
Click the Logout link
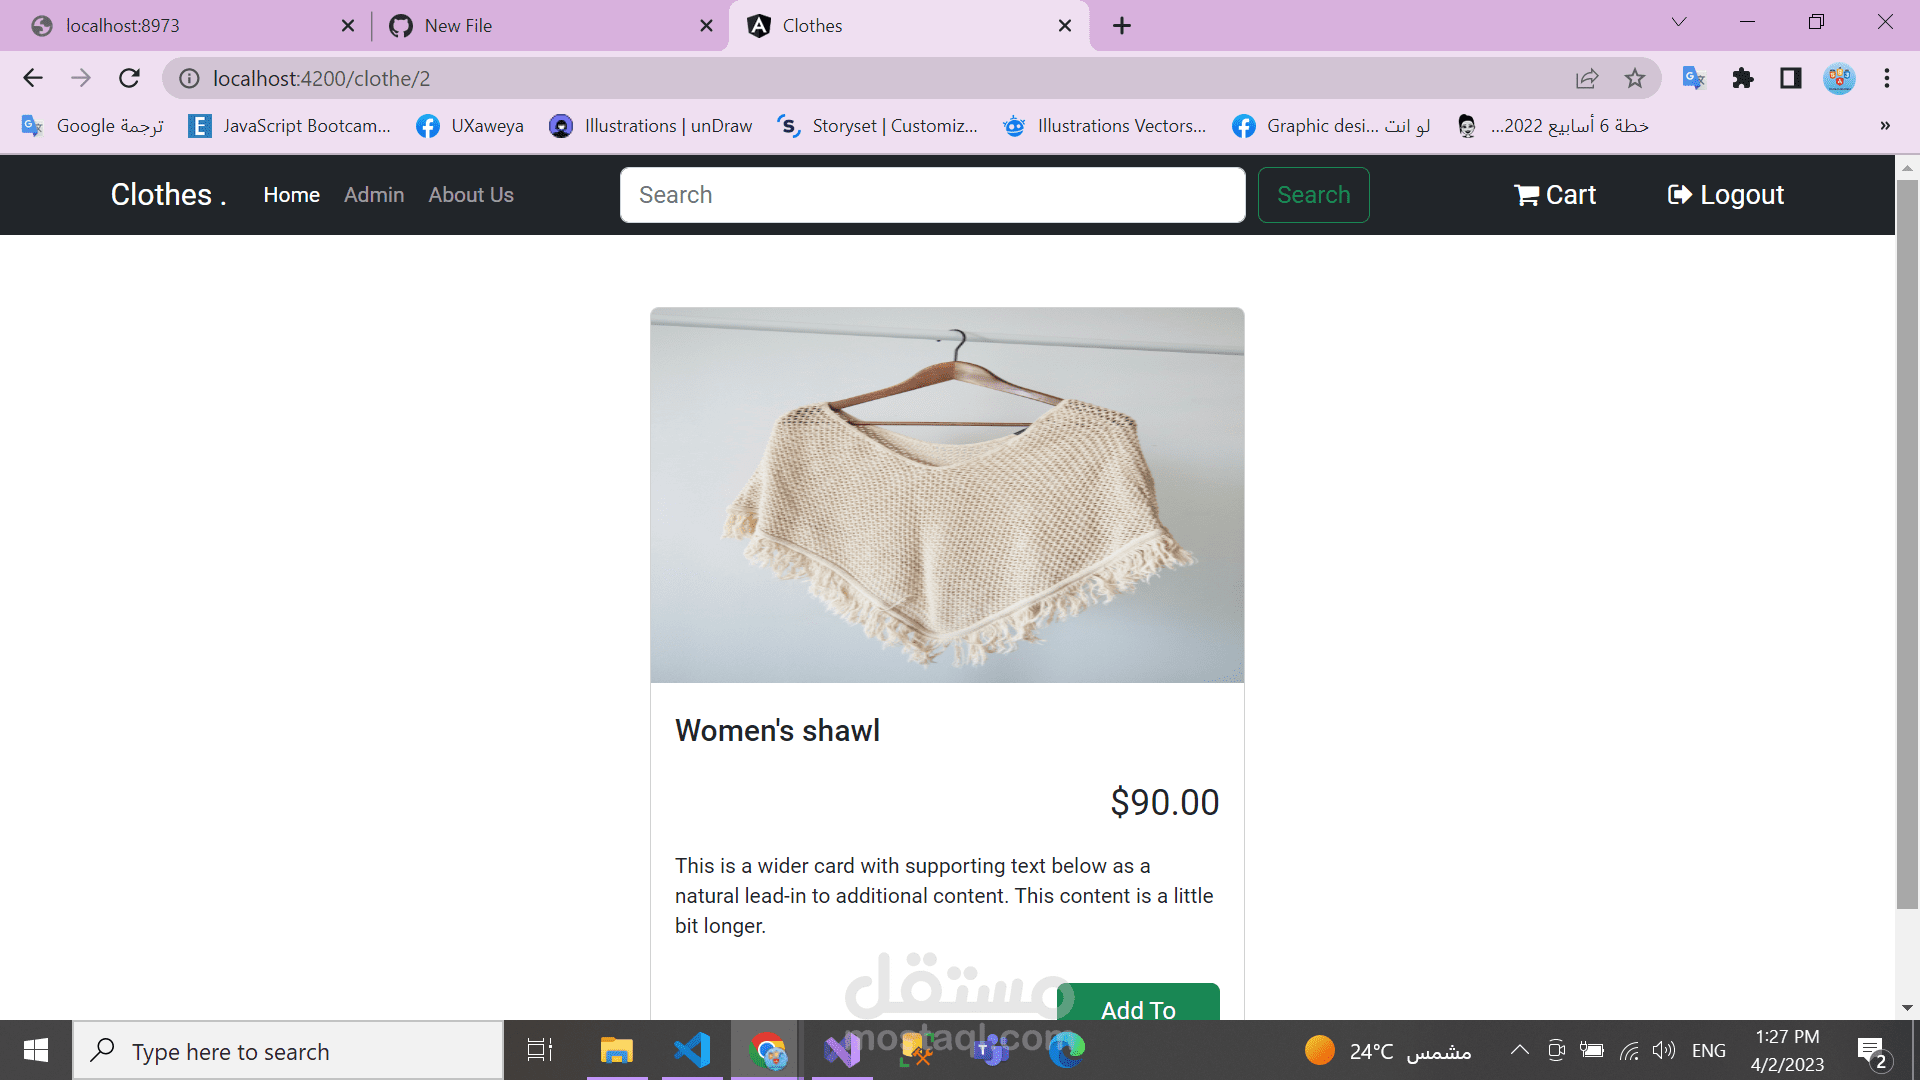click(x=1726, y=195)
